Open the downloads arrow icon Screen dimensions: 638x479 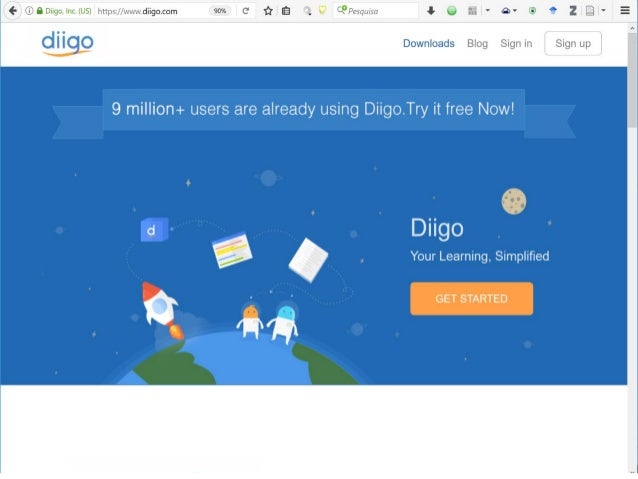click(431, 11)
